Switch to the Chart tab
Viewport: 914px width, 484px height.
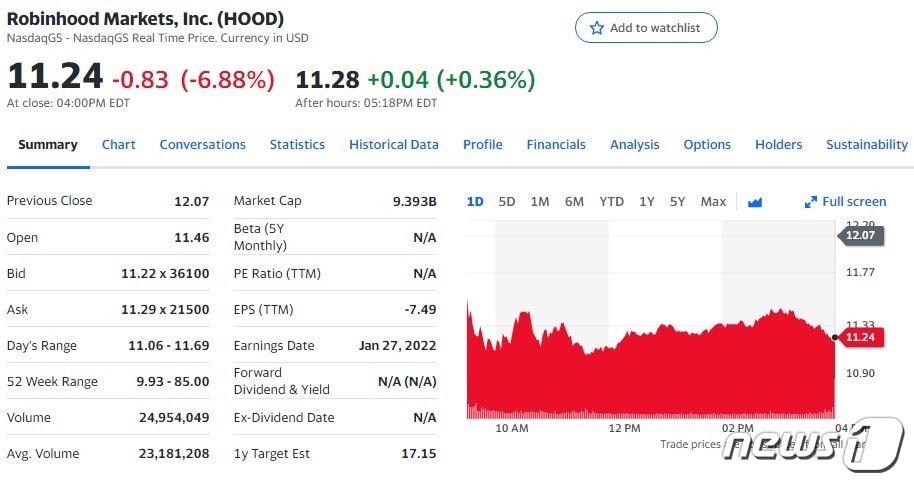coord(118,144)
